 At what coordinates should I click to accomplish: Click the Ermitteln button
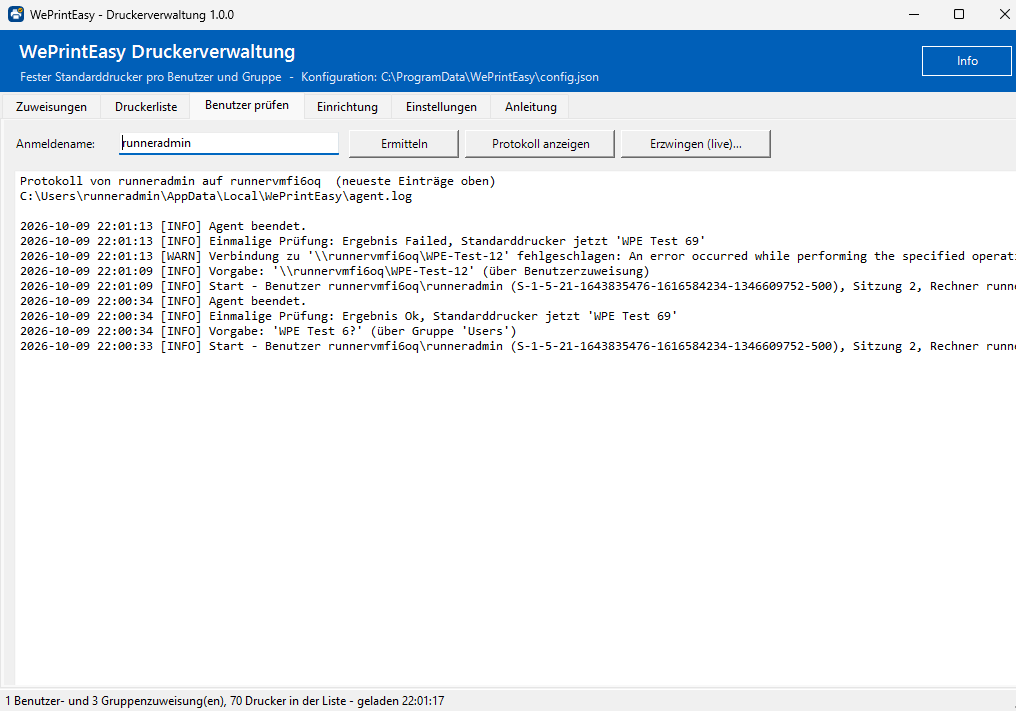(x=404, y=144)
